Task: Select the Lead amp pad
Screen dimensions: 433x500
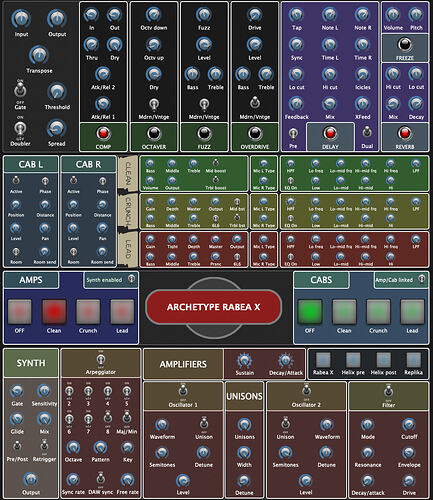Action: [122, 312]
